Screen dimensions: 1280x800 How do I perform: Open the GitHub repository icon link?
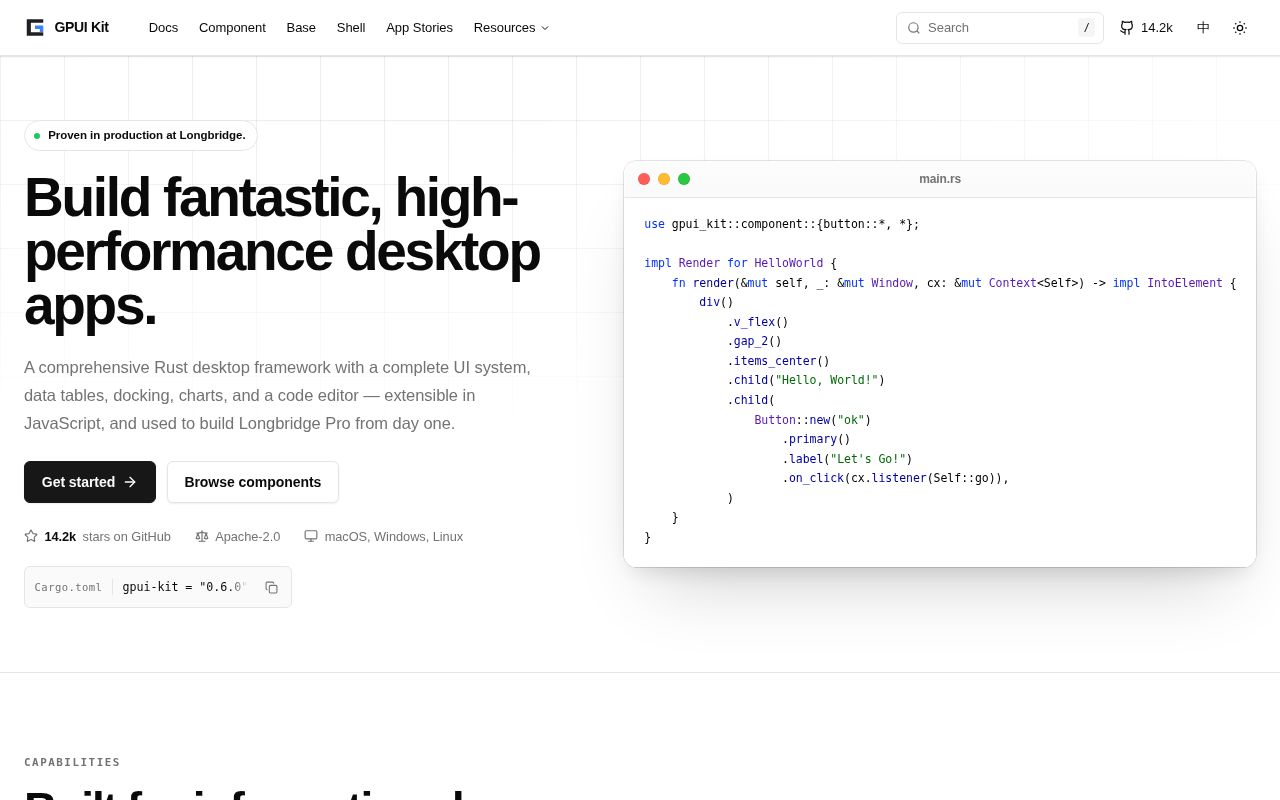pyautogui.click(x=1127, y=28)
